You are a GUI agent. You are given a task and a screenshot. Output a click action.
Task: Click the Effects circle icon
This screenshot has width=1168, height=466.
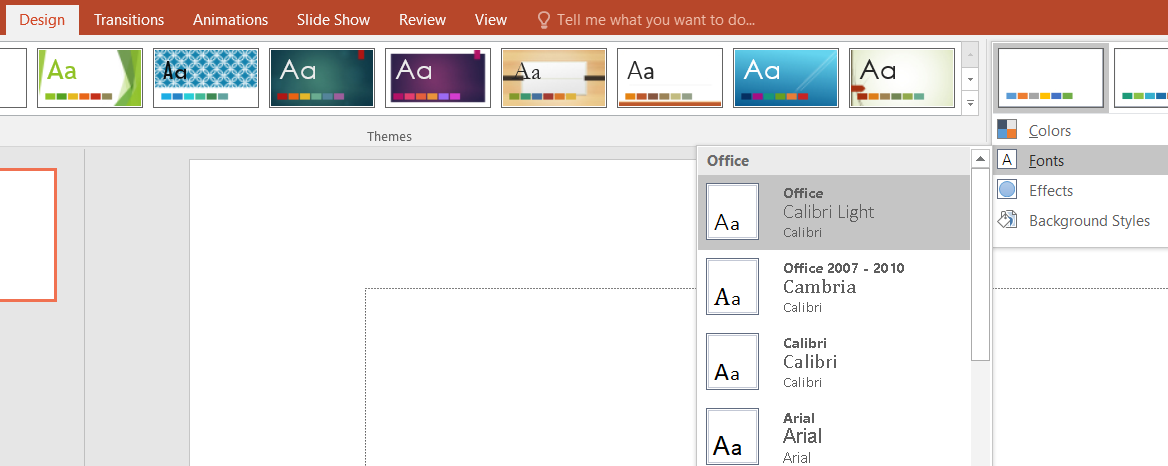point(1007,190)
